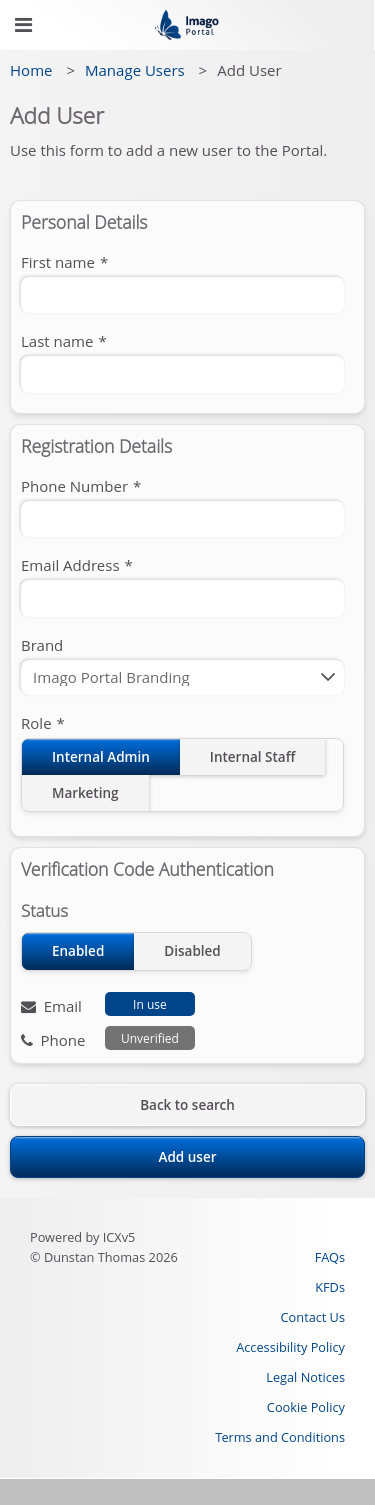Viewport: 375px width, 1505px height.
Task: Focus the Last name field
Action: (183, 374)
